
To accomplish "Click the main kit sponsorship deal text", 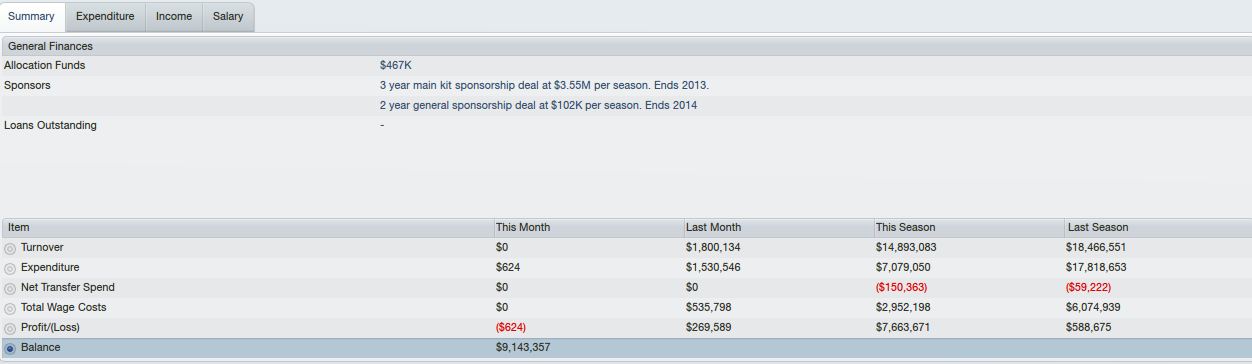I will pos(544,85).
